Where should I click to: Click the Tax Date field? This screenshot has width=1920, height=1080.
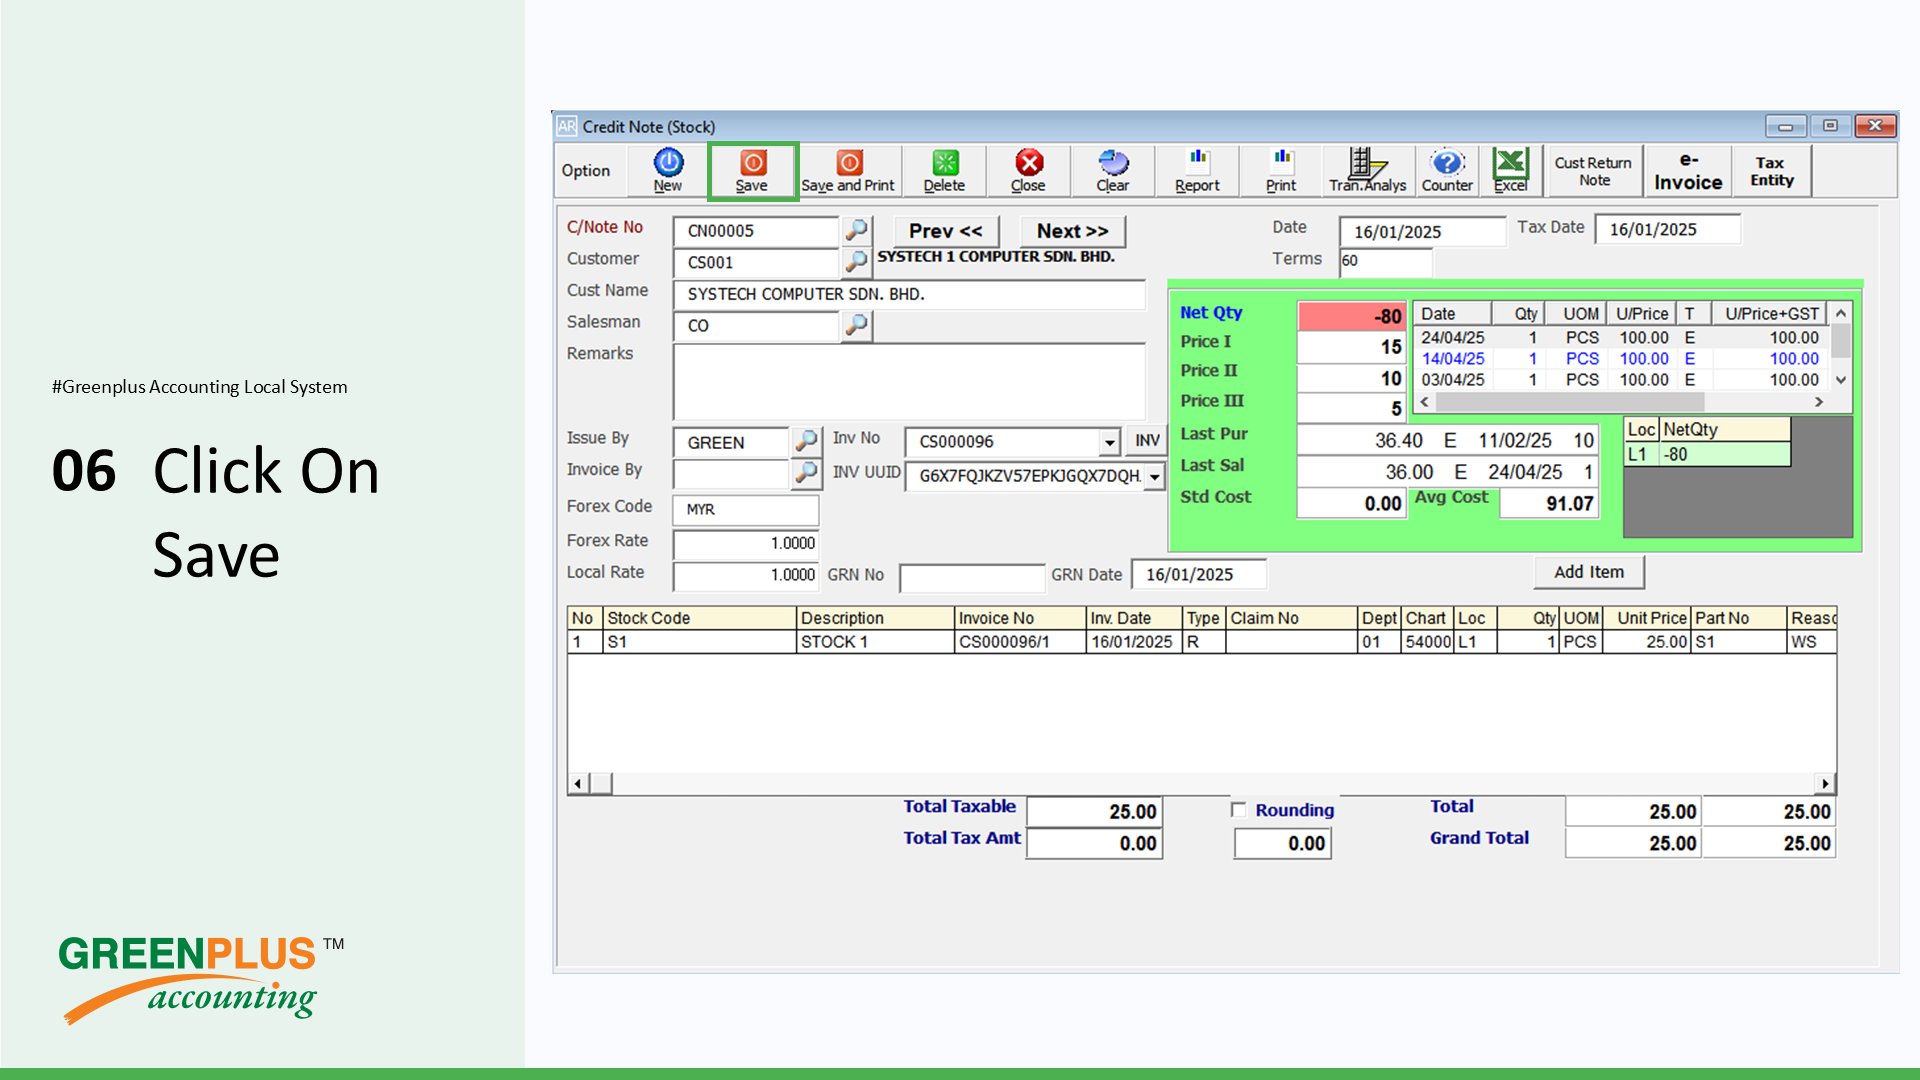pos(1667,229)
